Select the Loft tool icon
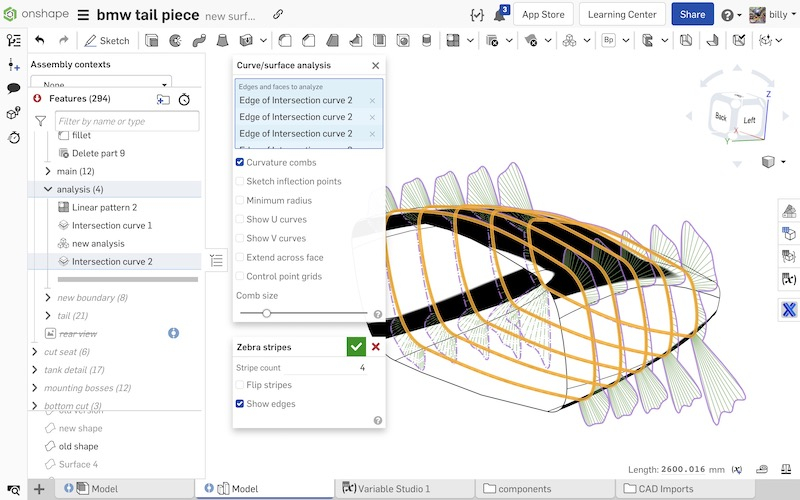The height and width of the screenshot is (500, 800). tap(222, 40)
